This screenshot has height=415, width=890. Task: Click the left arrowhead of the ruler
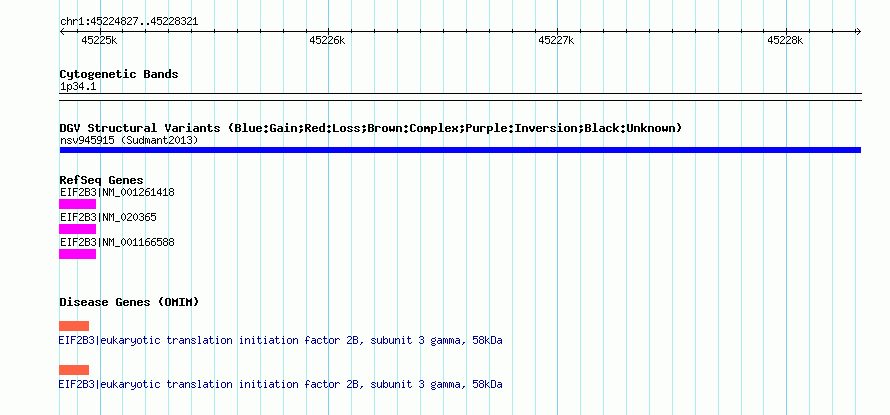[x=62, y=32]
